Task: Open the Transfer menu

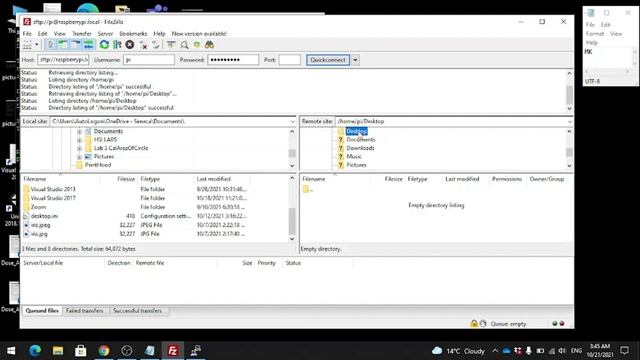Action: click(x=82, y=33)
